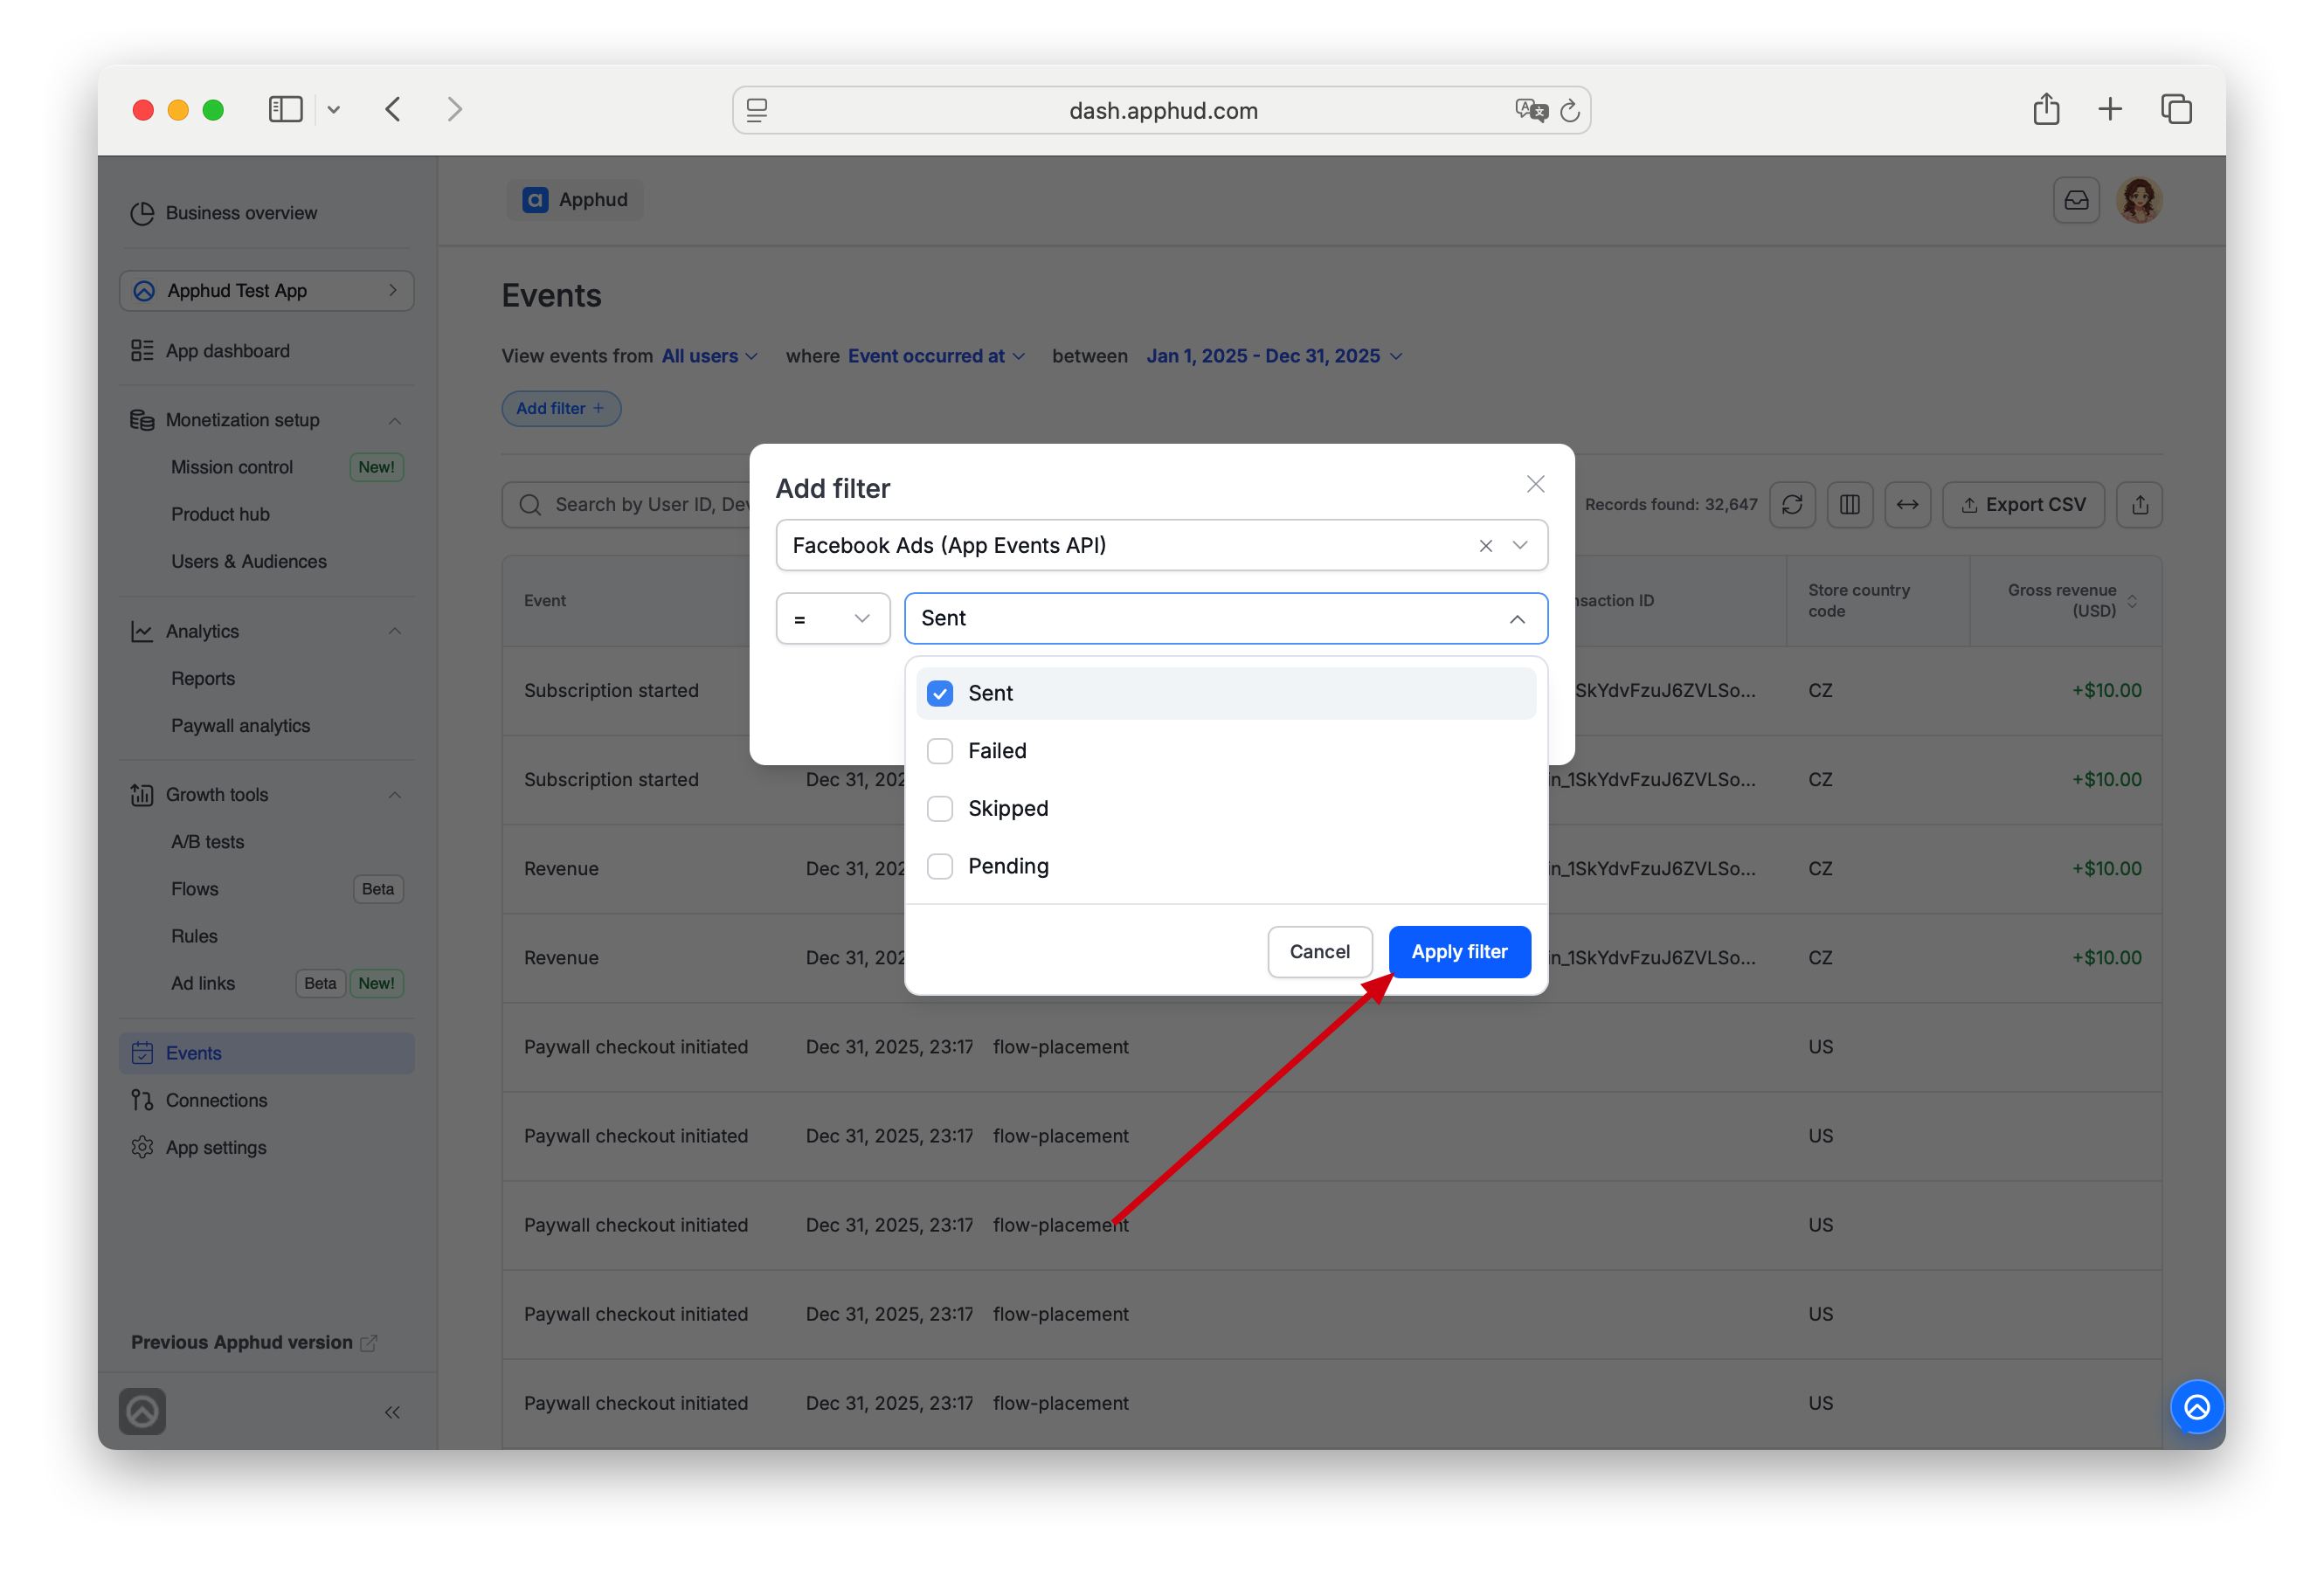Open the date range picker

click(1274, 356)
